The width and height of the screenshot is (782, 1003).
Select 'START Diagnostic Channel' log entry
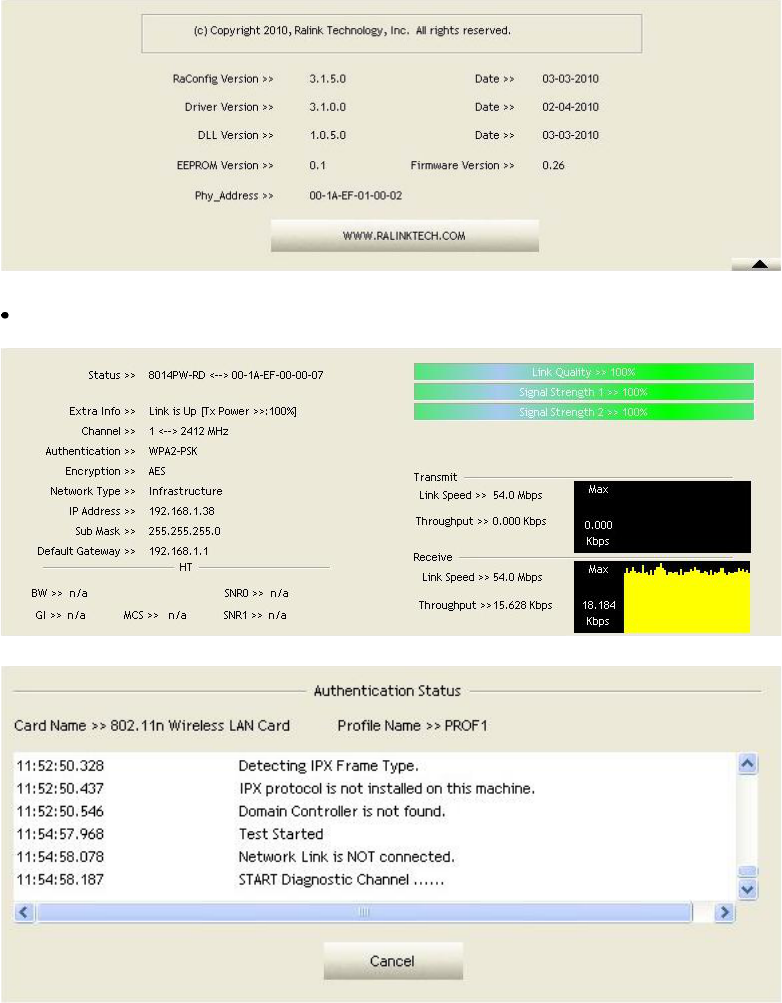341,880
